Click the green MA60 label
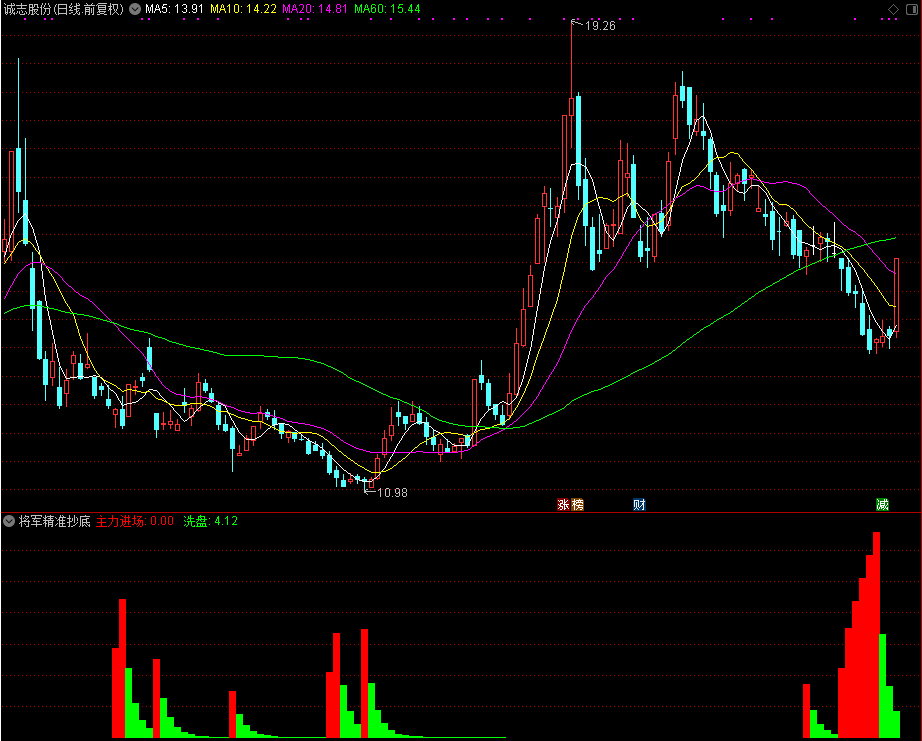This screenshot has height=741, width=922. click(387, 9)
